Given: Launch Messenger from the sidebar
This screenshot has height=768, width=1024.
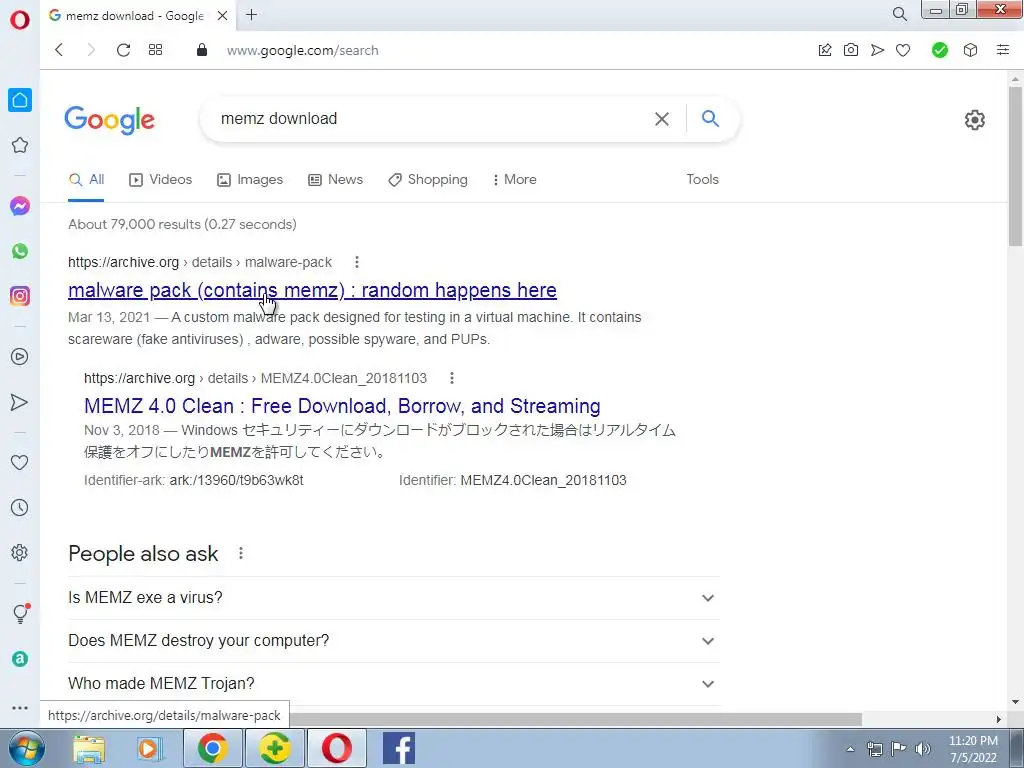Looking at the screenshot, I should click(20, 206).
